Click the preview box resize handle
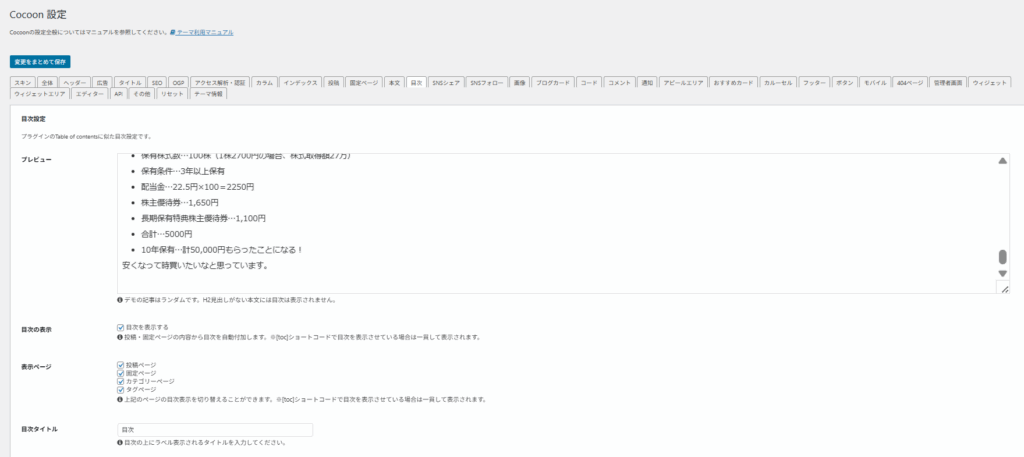The width and height of the screenshot is (1024, 457). 1003,288
